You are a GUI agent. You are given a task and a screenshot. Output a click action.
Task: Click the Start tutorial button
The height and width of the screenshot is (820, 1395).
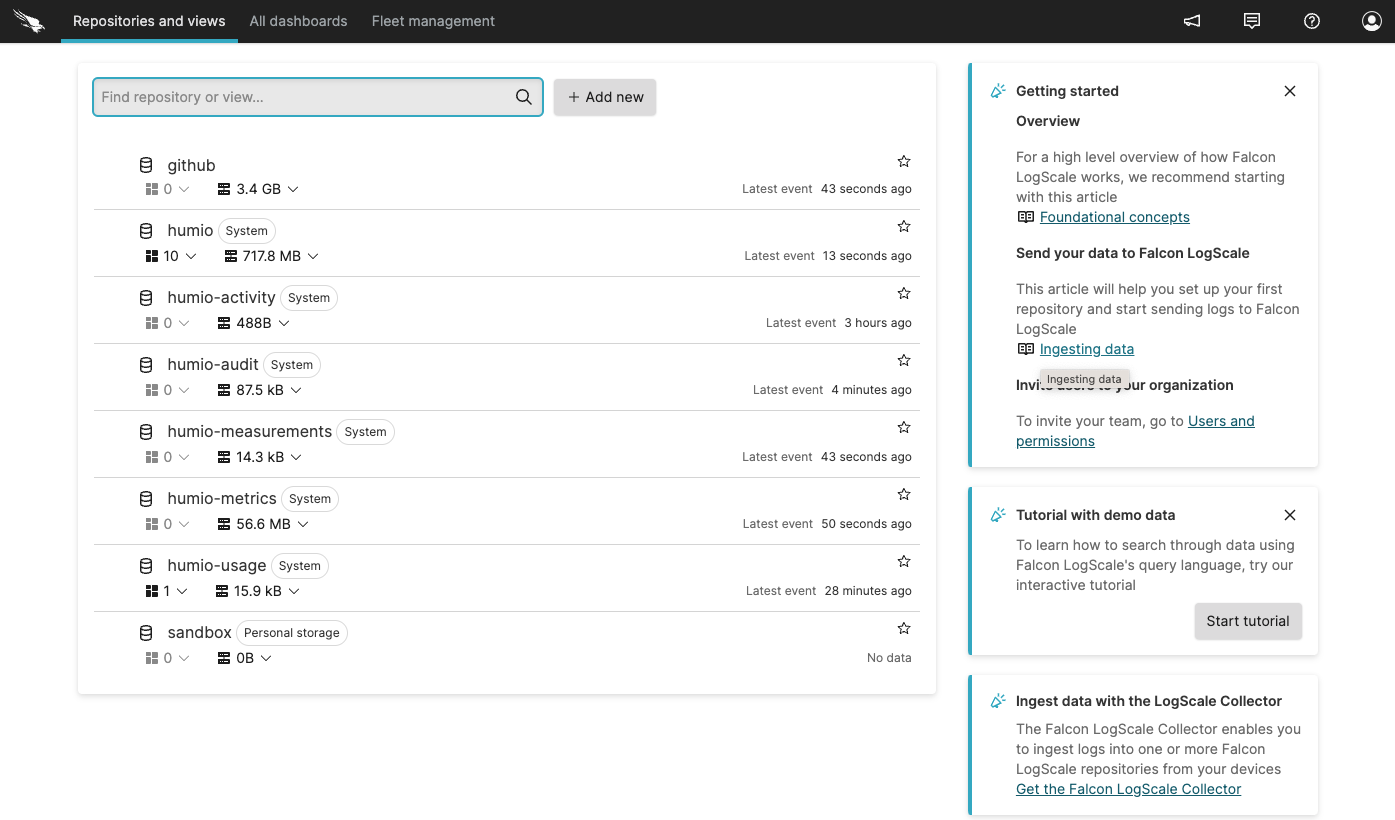pos(1247,621)
